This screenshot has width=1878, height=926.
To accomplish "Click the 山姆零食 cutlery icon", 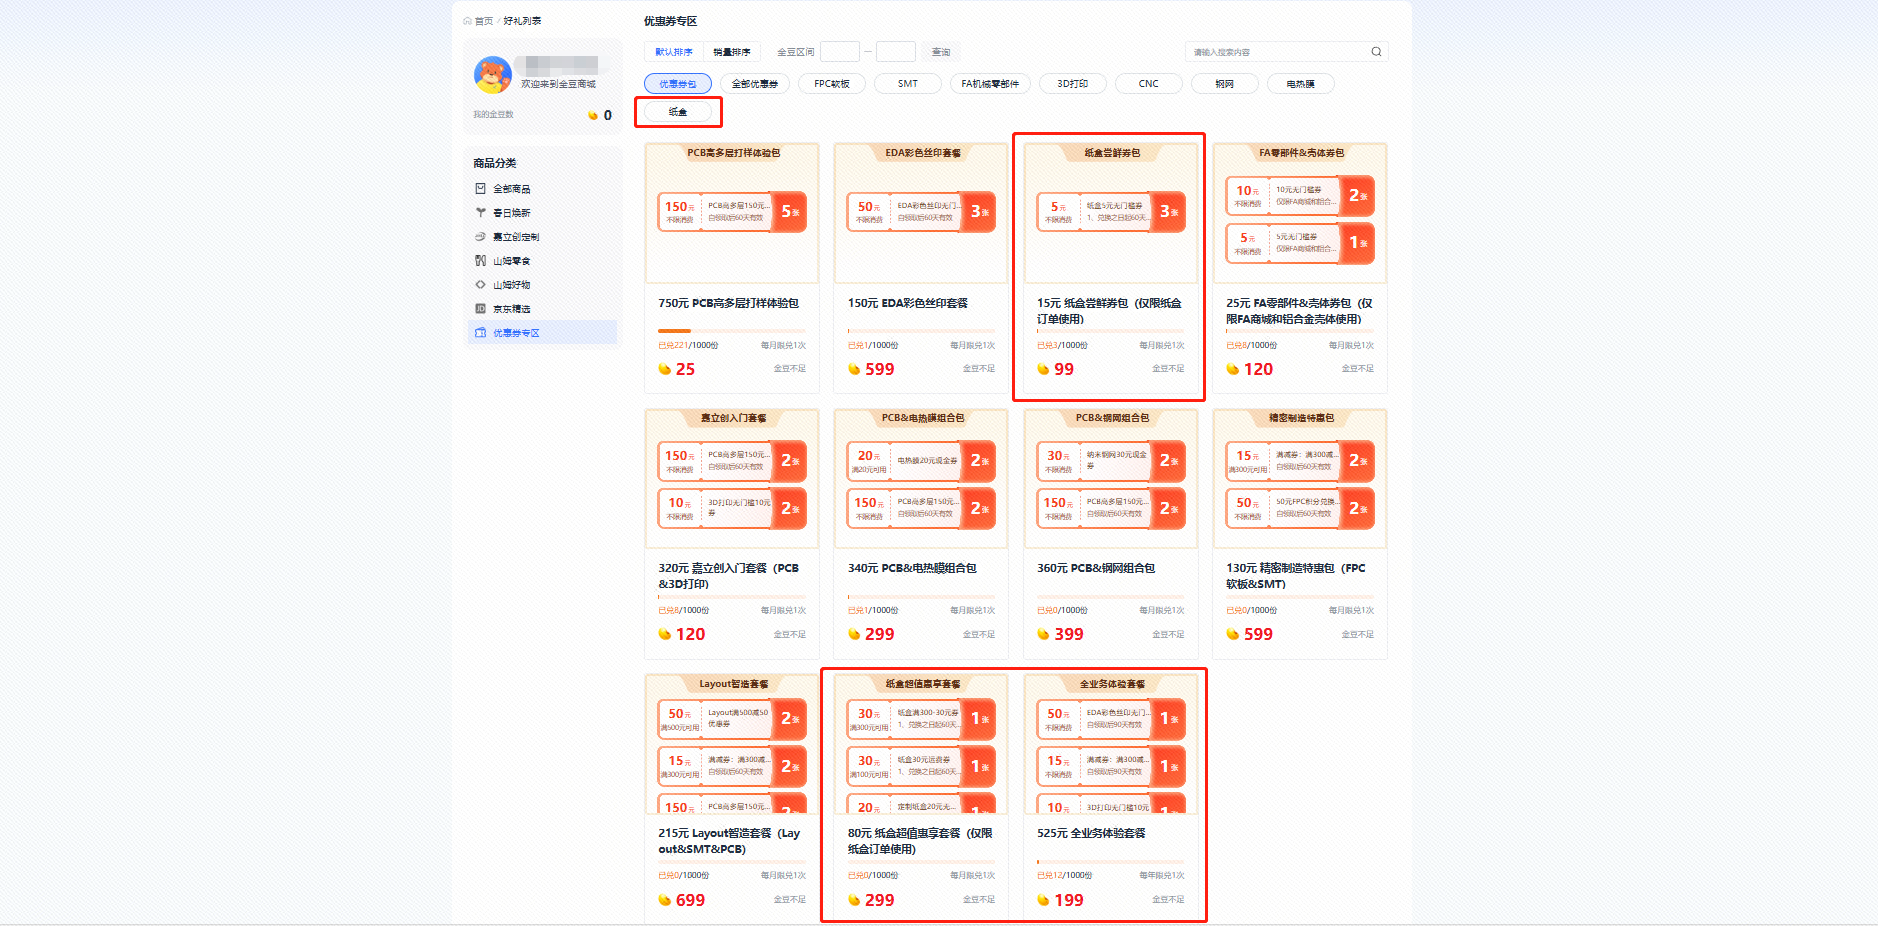I will tap(481, 261).
